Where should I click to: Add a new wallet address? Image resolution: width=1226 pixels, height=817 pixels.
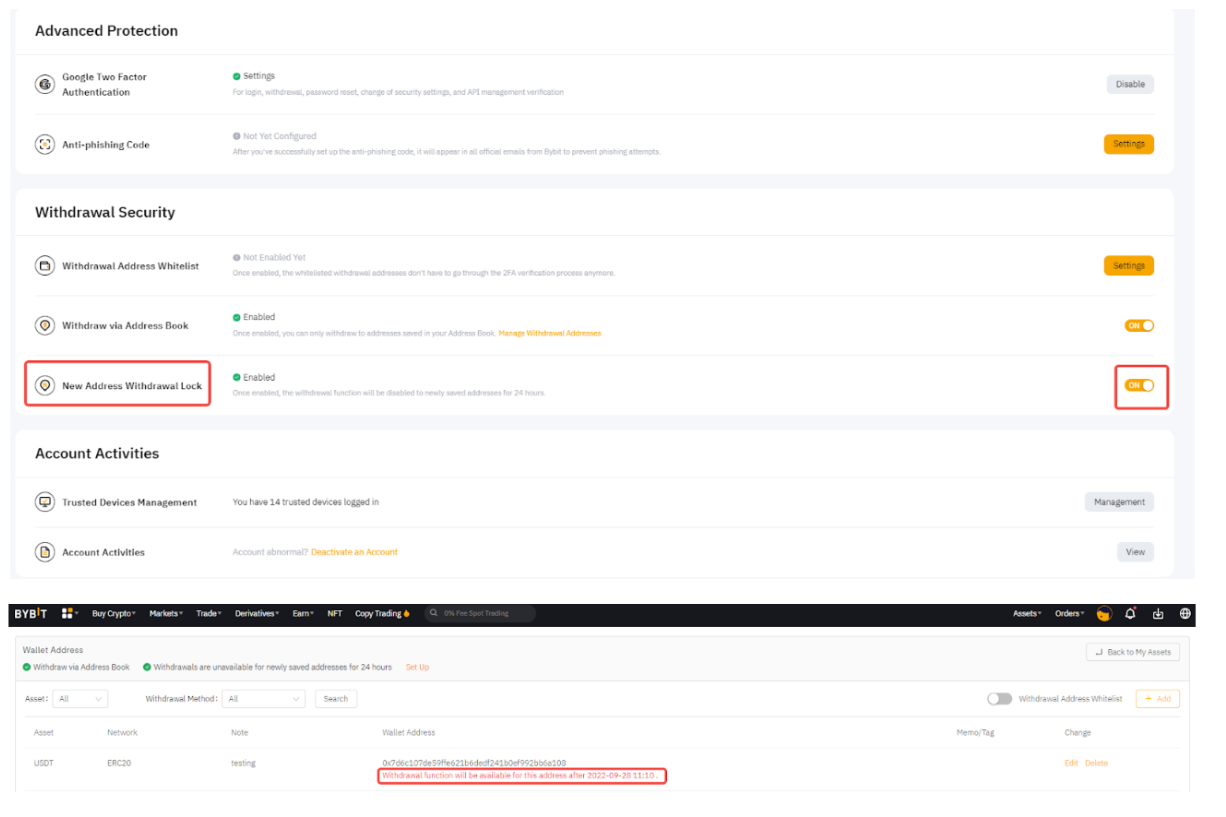point(1158,699)
